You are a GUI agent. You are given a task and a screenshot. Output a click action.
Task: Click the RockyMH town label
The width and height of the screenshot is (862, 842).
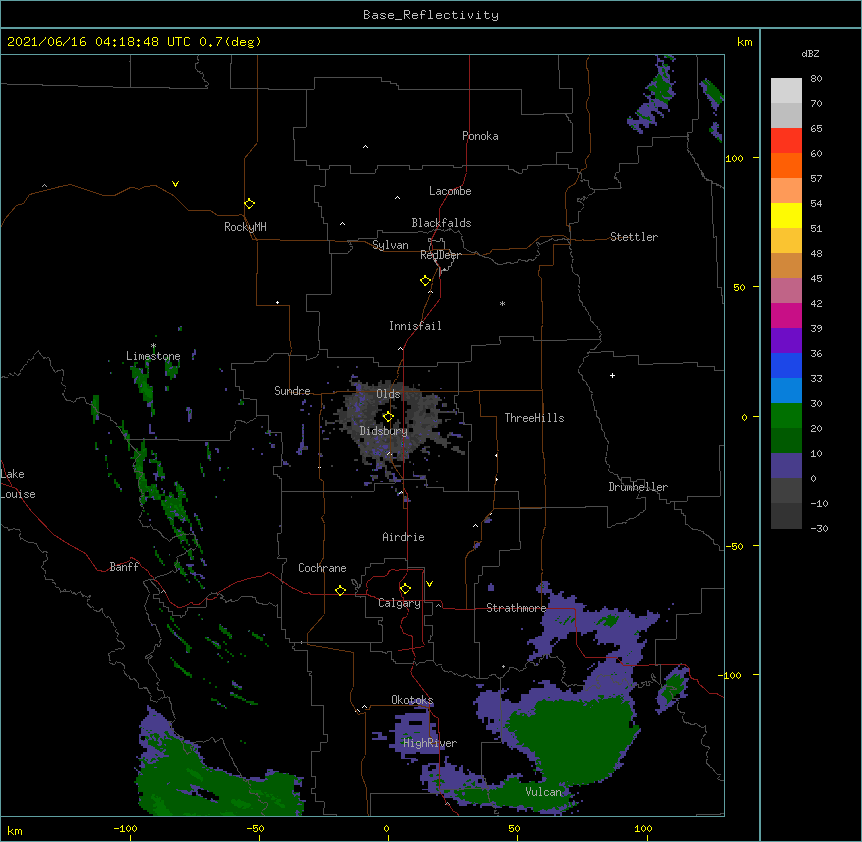click(245, 227)
